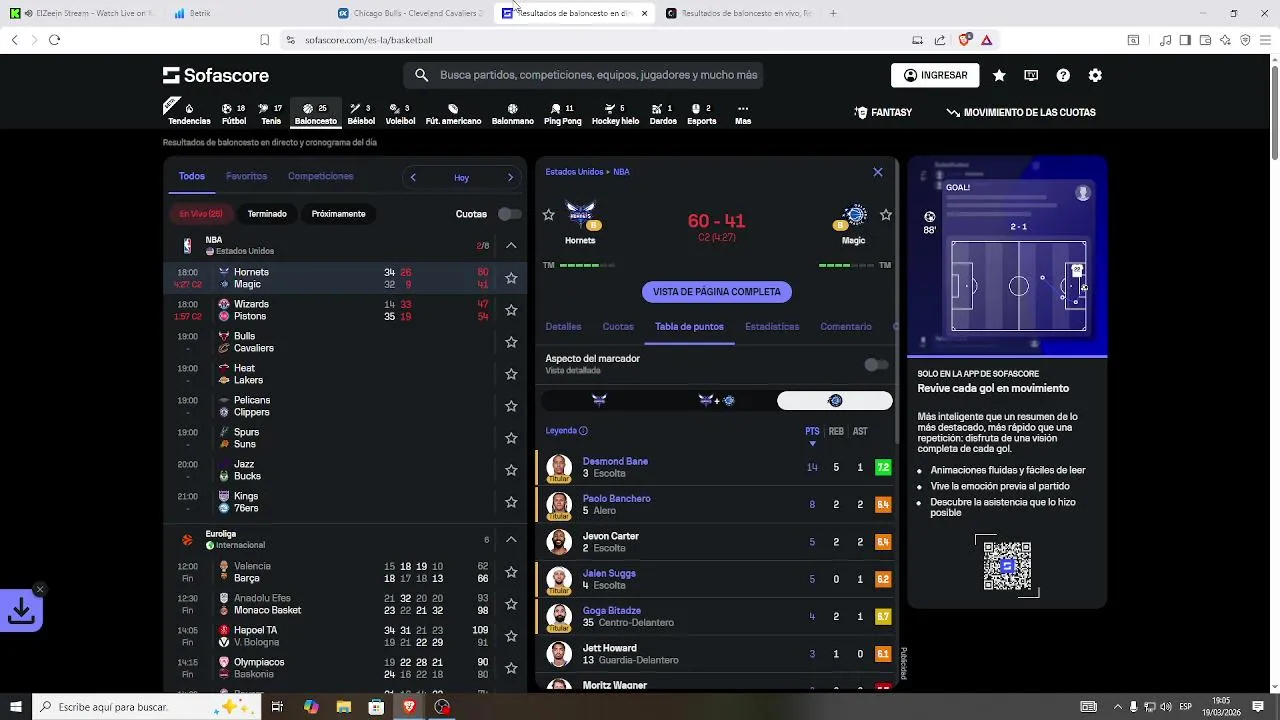Click the INGRESAR button

(x=935, y=75)
